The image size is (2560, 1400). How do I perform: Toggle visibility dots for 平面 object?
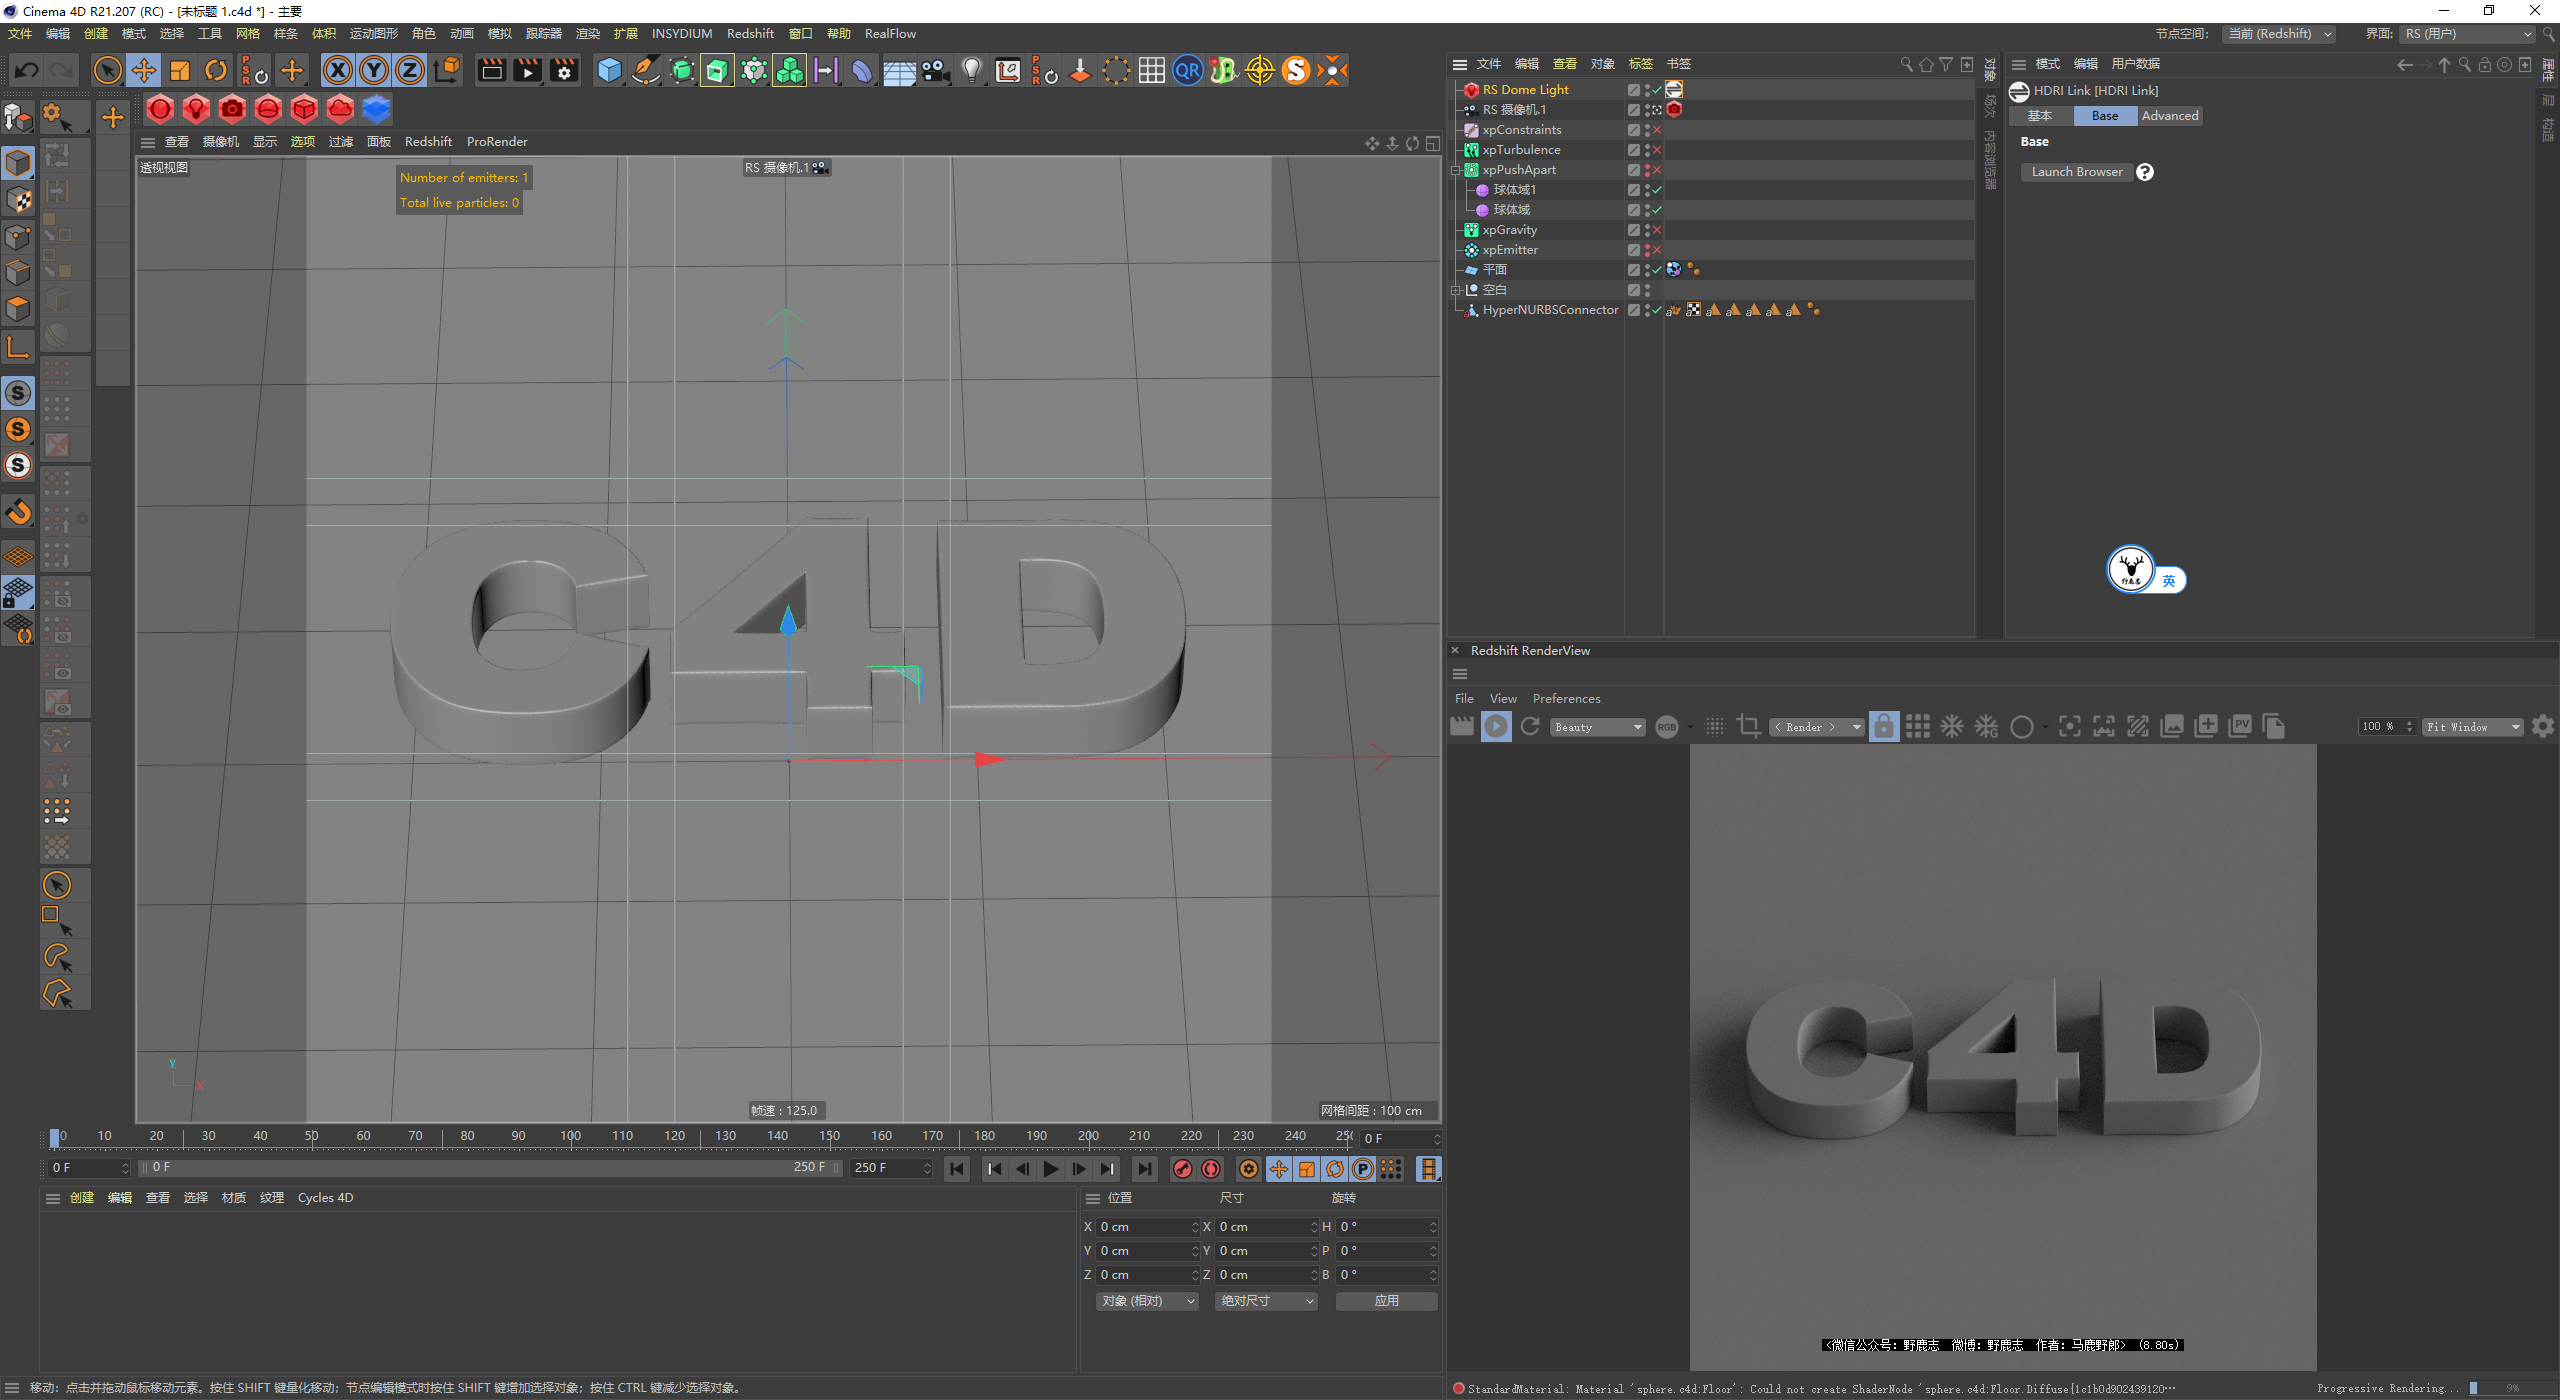click(x=1647, y=270)
